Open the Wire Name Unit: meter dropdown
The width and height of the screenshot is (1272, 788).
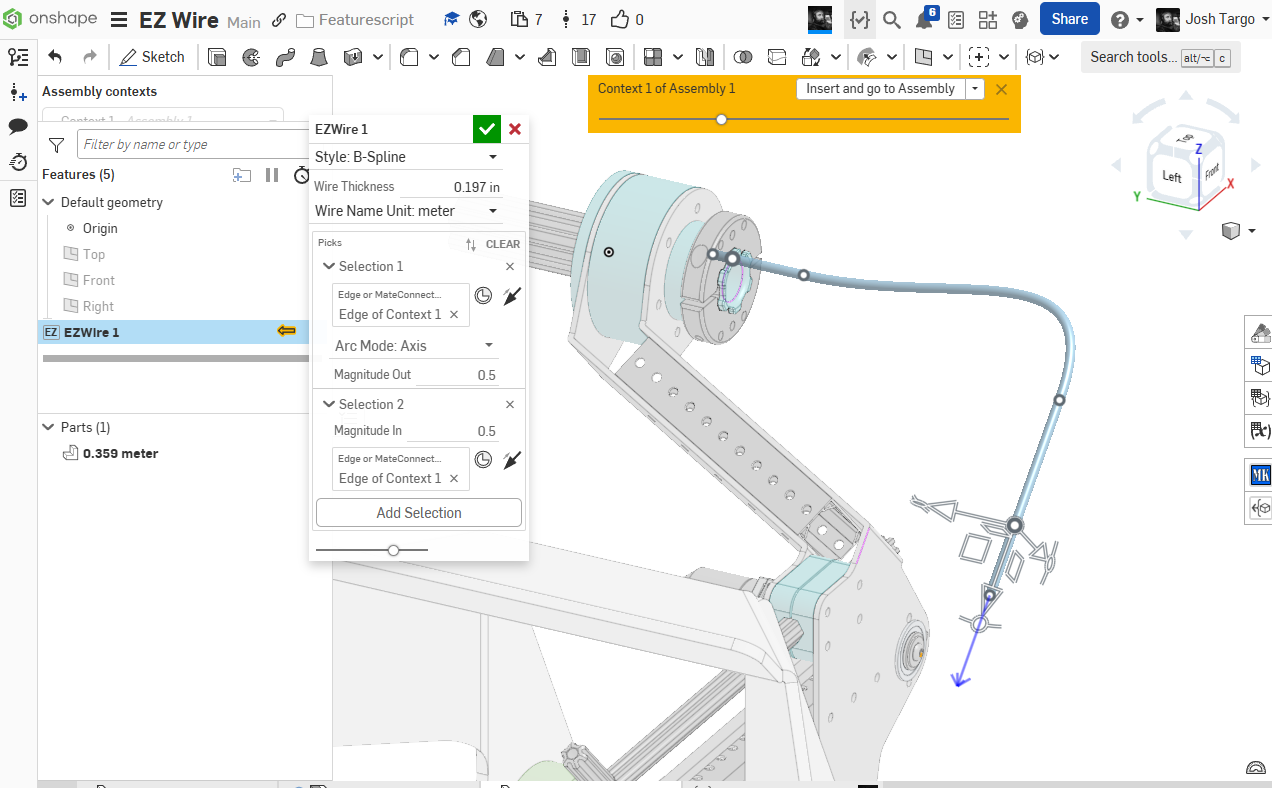click(x=406, y=211)
